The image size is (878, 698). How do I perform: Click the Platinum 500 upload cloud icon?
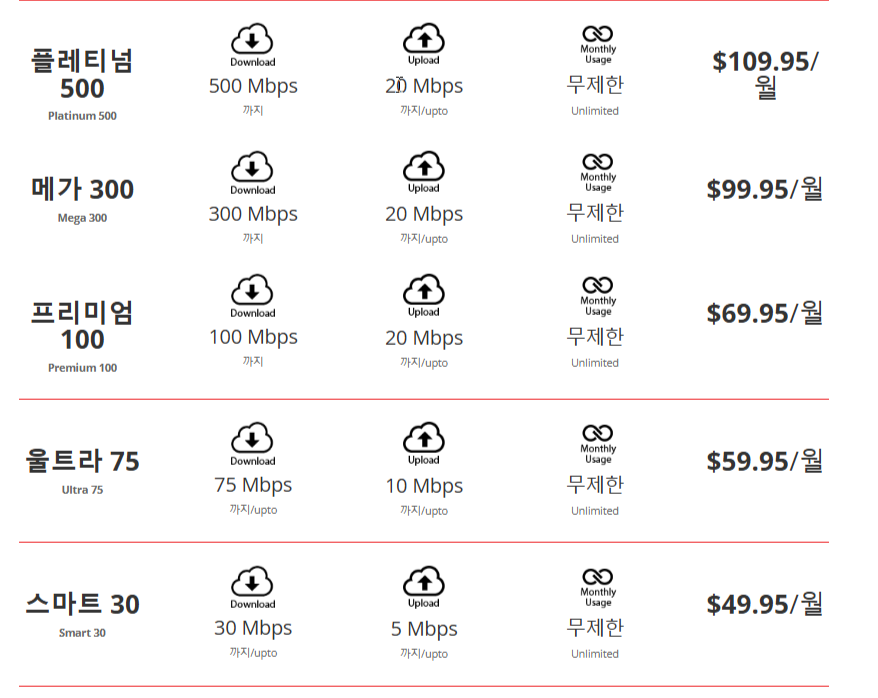click(424, 38)
